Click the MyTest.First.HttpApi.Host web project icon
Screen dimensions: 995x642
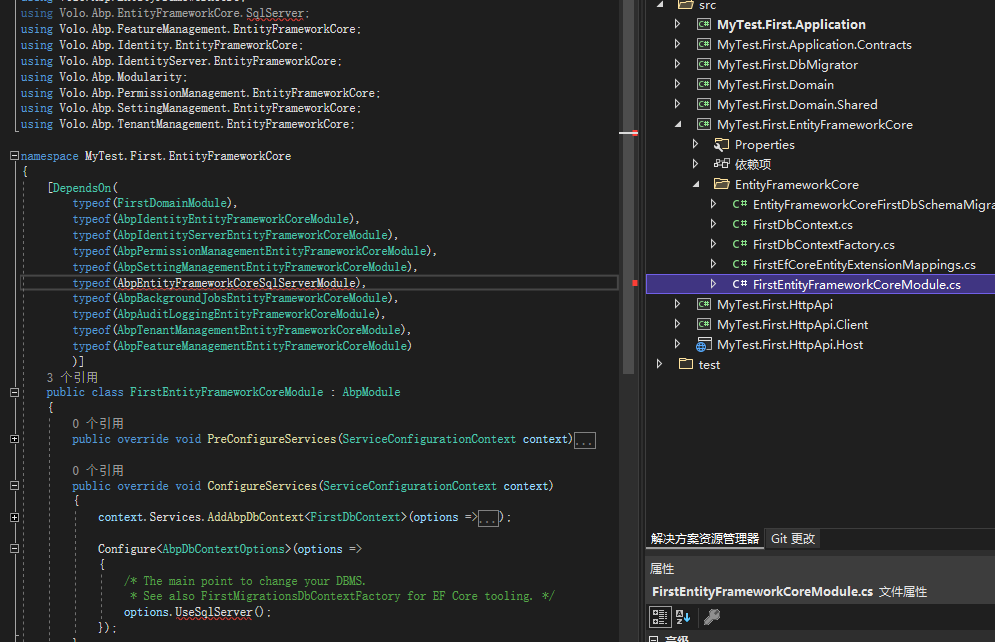703,344
